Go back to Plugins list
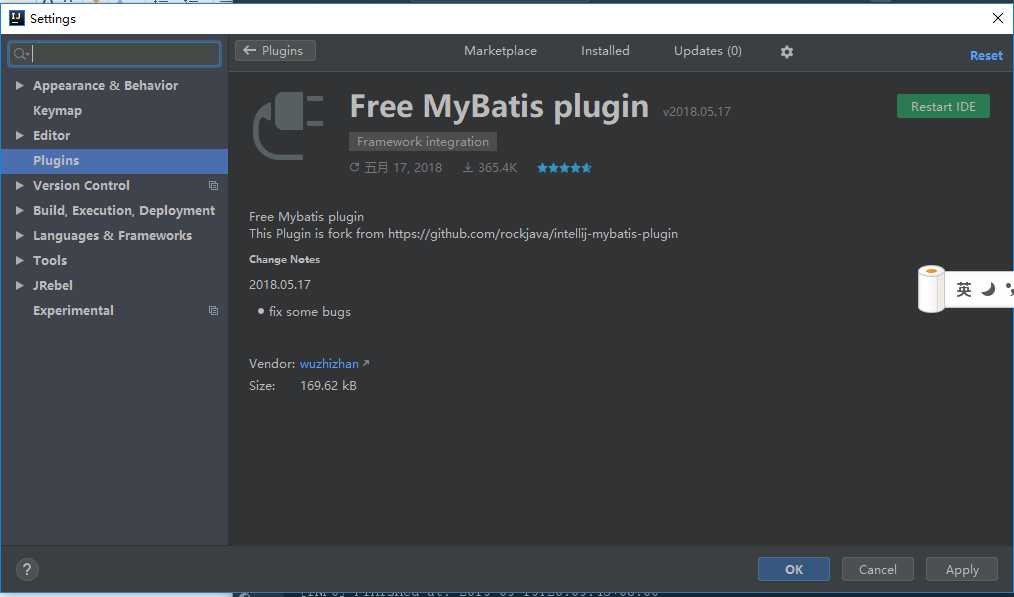This screenshot has height=597, width=1014. point(275,50)
